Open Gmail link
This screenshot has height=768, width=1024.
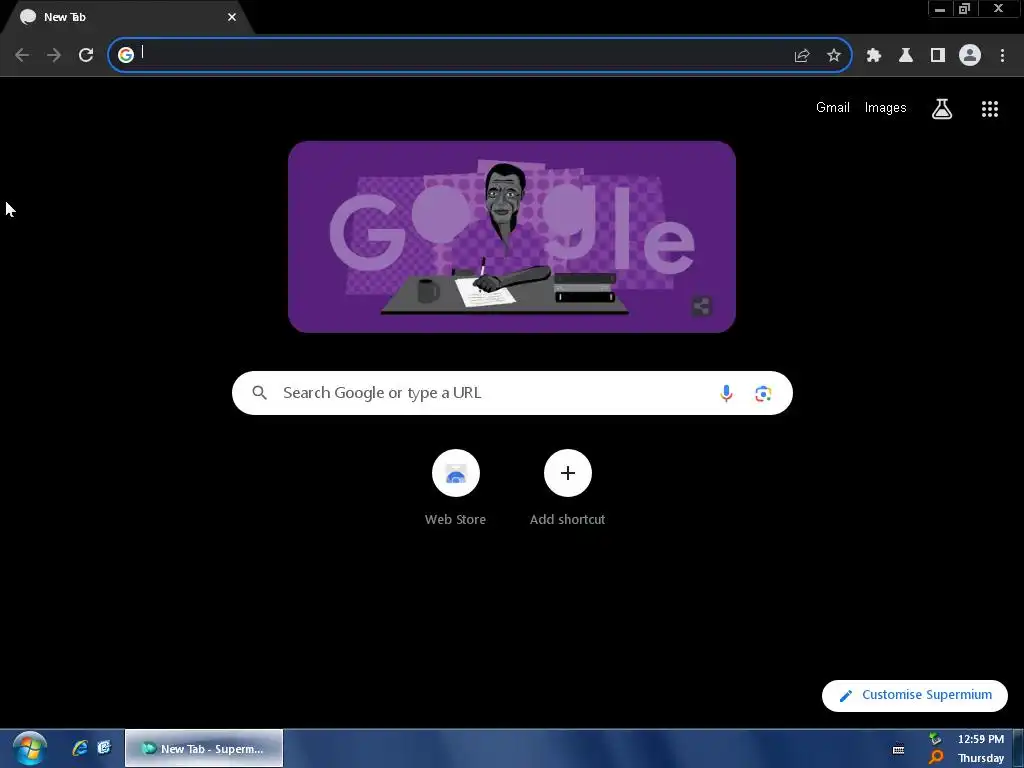click(833, 108)
